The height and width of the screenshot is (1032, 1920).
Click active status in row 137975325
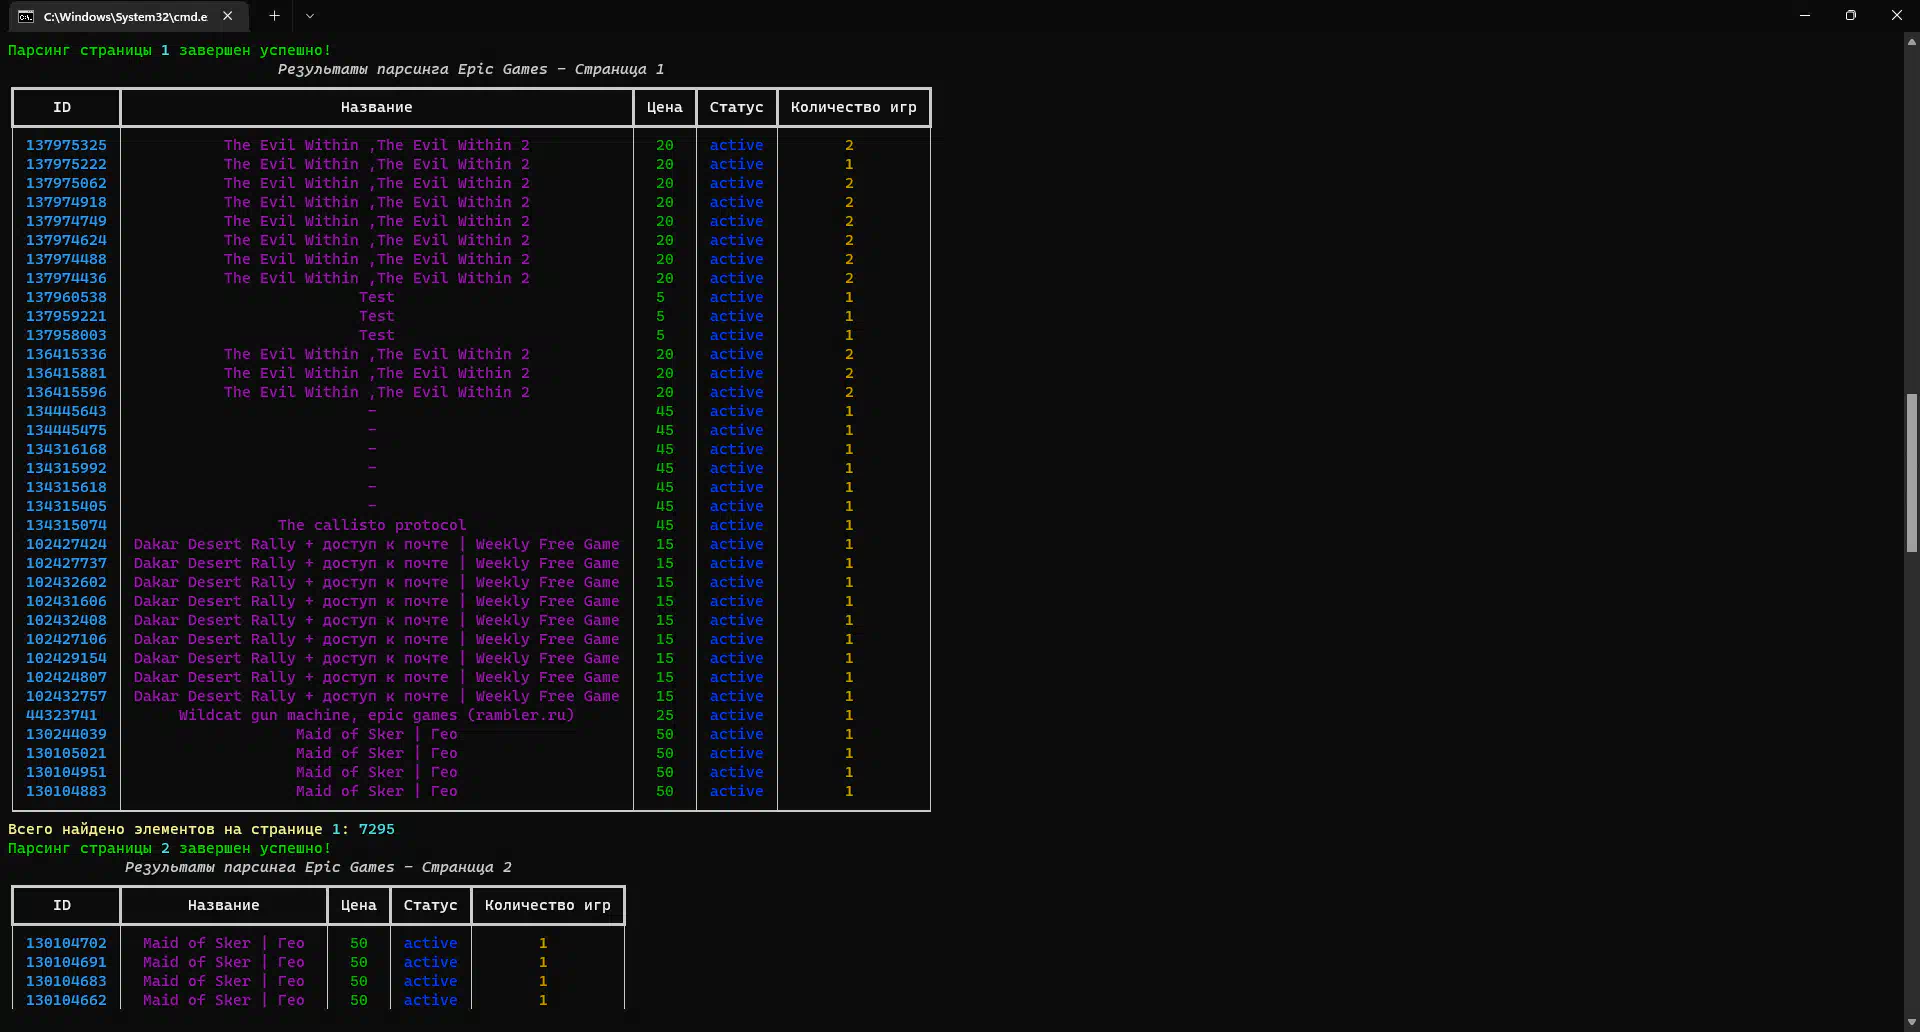coord(737,145)
